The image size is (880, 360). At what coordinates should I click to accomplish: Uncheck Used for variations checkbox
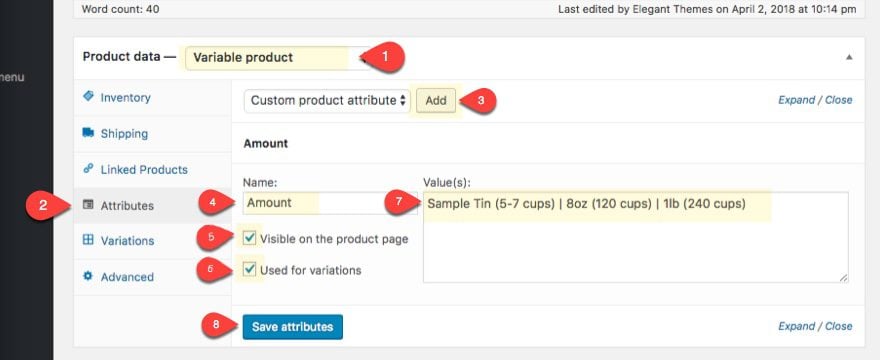pos(250,270)
